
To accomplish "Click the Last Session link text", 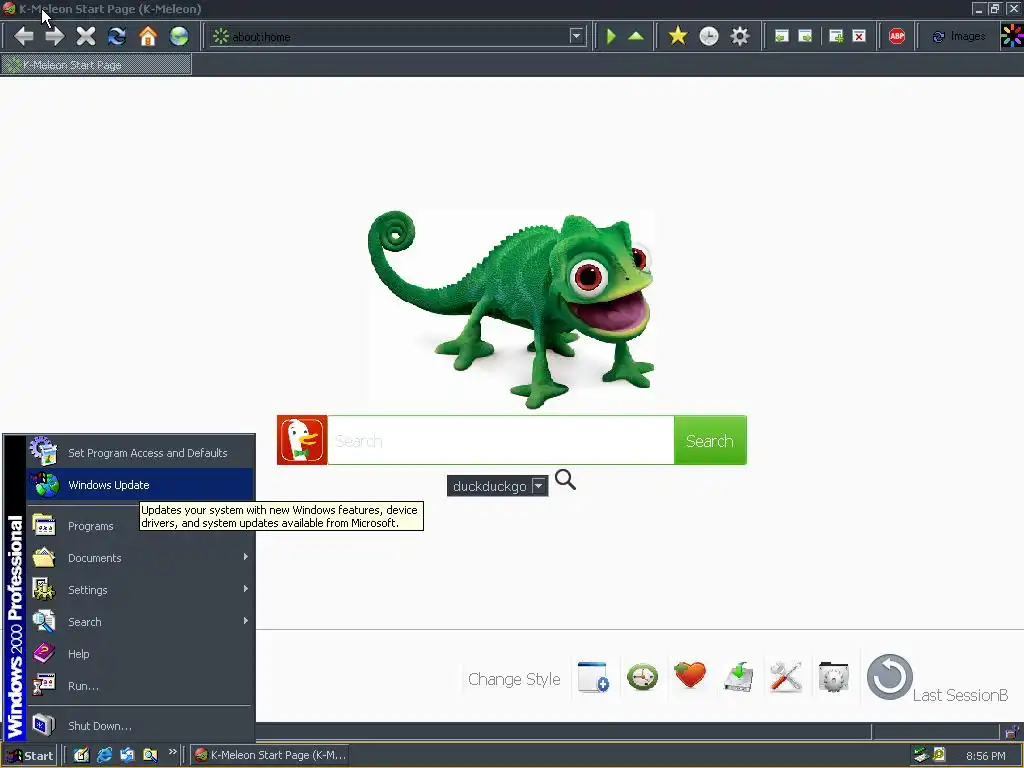I will coord(960,695).
